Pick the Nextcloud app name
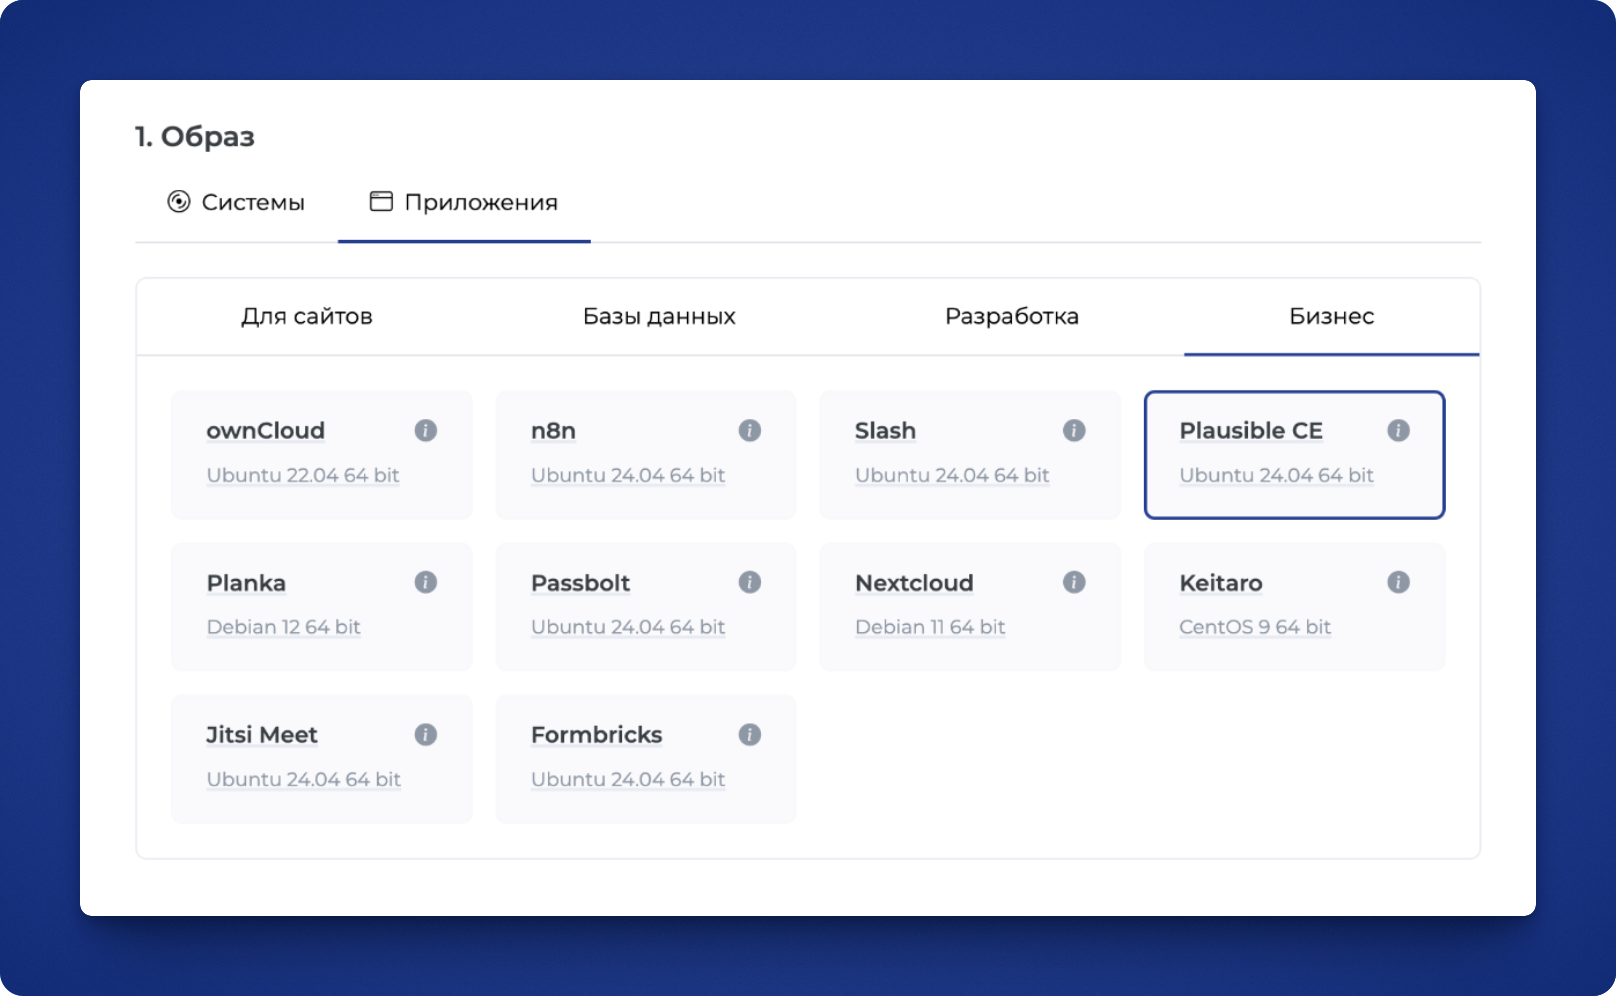 (914, 583)
